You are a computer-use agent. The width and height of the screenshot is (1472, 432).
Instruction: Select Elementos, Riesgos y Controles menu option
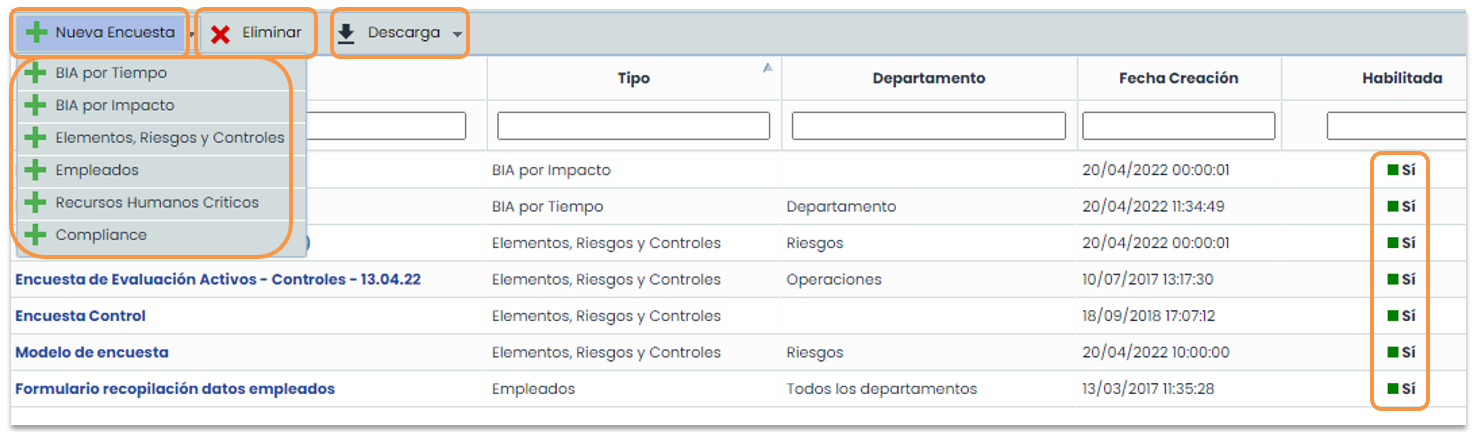pyautogui.click(x=170, y=138)
